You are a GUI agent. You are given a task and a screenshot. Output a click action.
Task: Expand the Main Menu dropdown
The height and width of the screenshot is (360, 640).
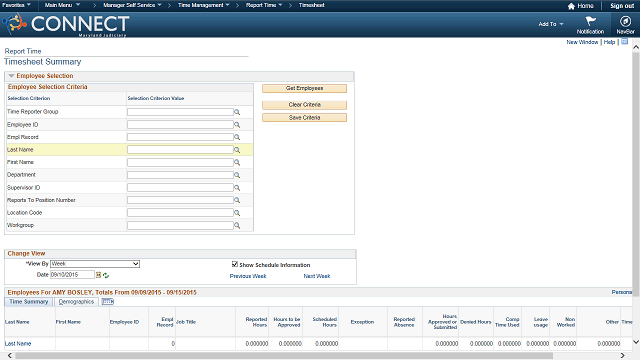coord(62,5)
